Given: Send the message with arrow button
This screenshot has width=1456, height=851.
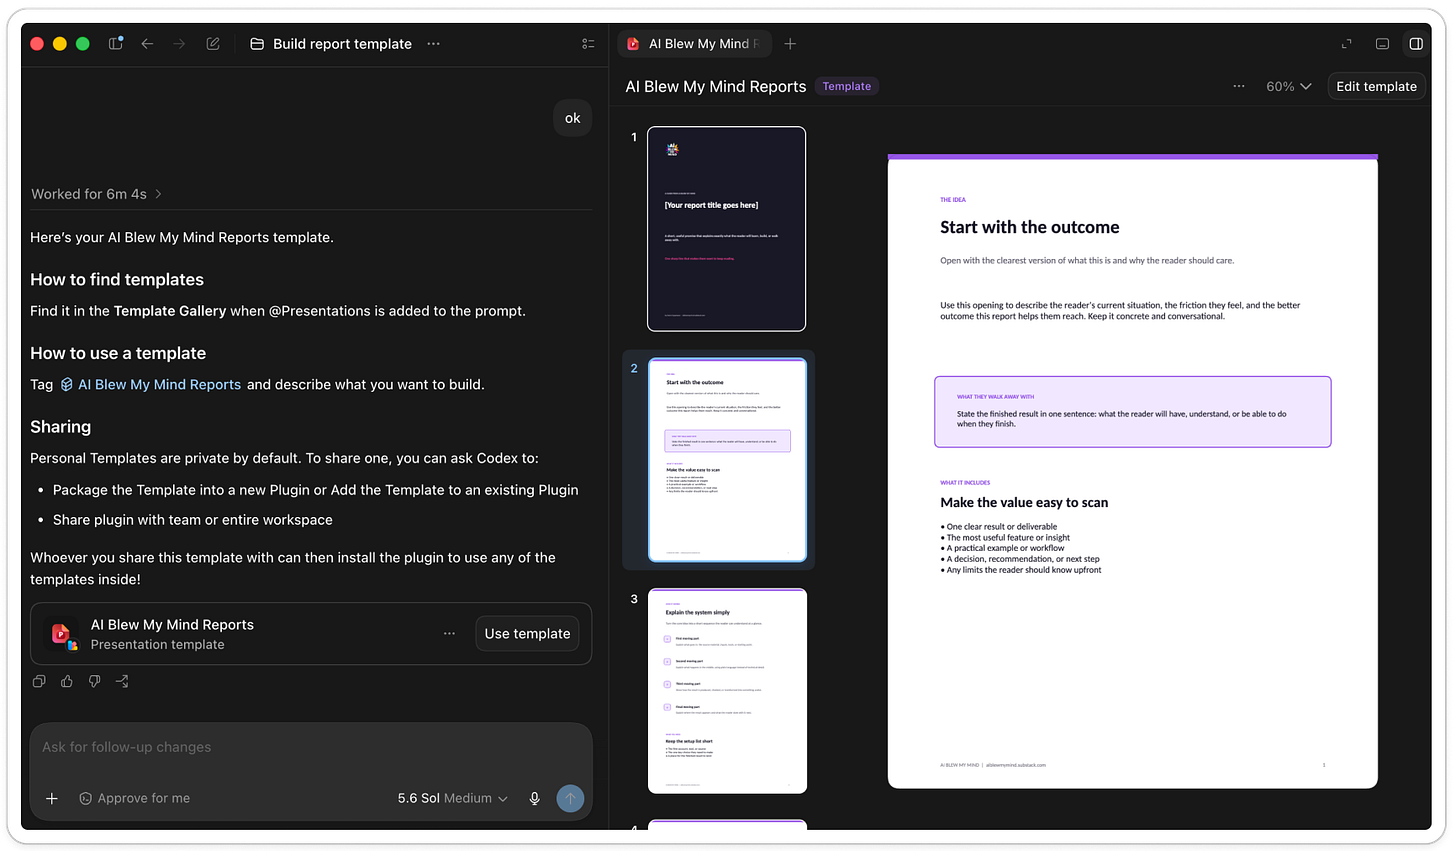Looking at the screenshot, I should point(570,798).
